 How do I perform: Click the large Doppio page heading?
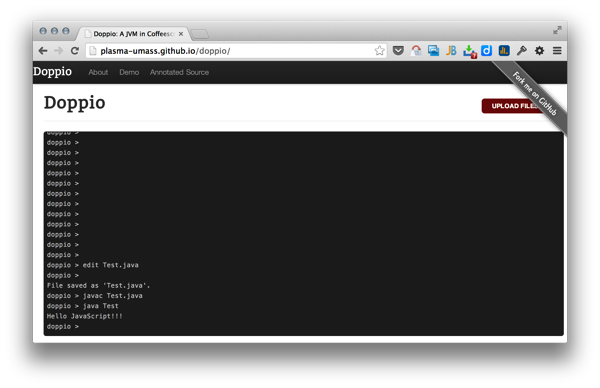[74, 103]
